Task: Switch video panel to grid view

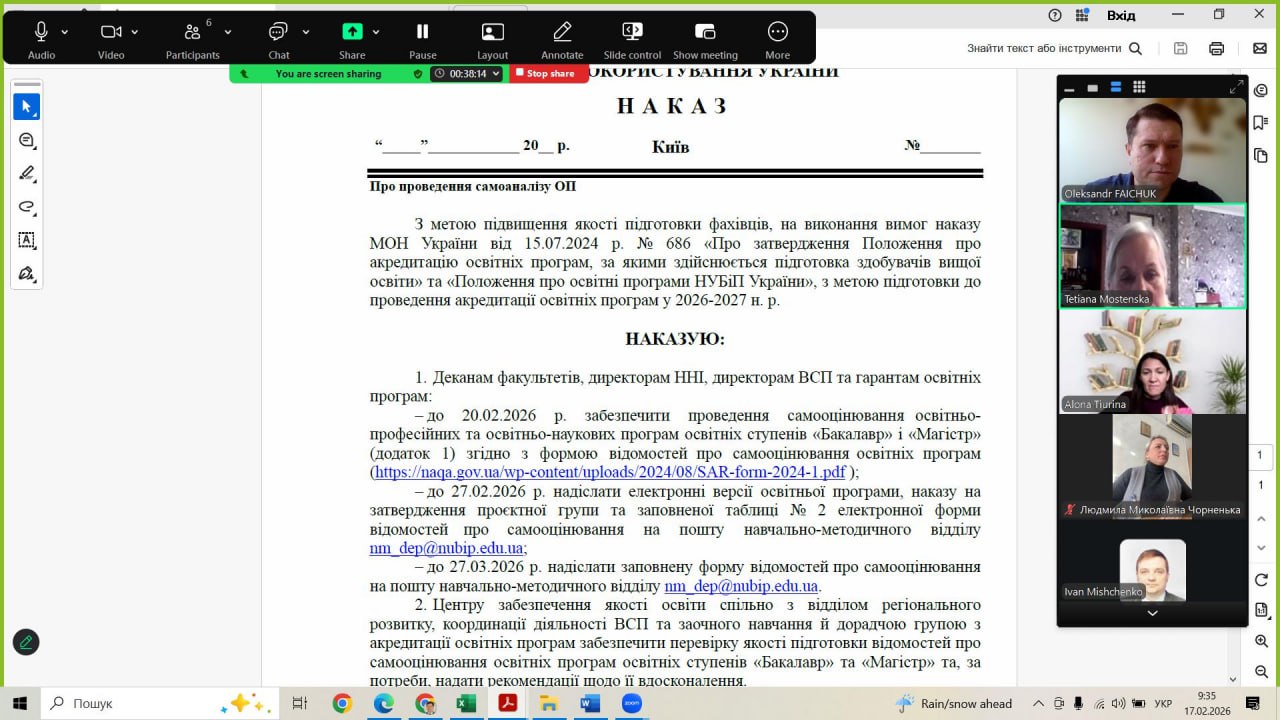Action: (x=1139, y=88)
